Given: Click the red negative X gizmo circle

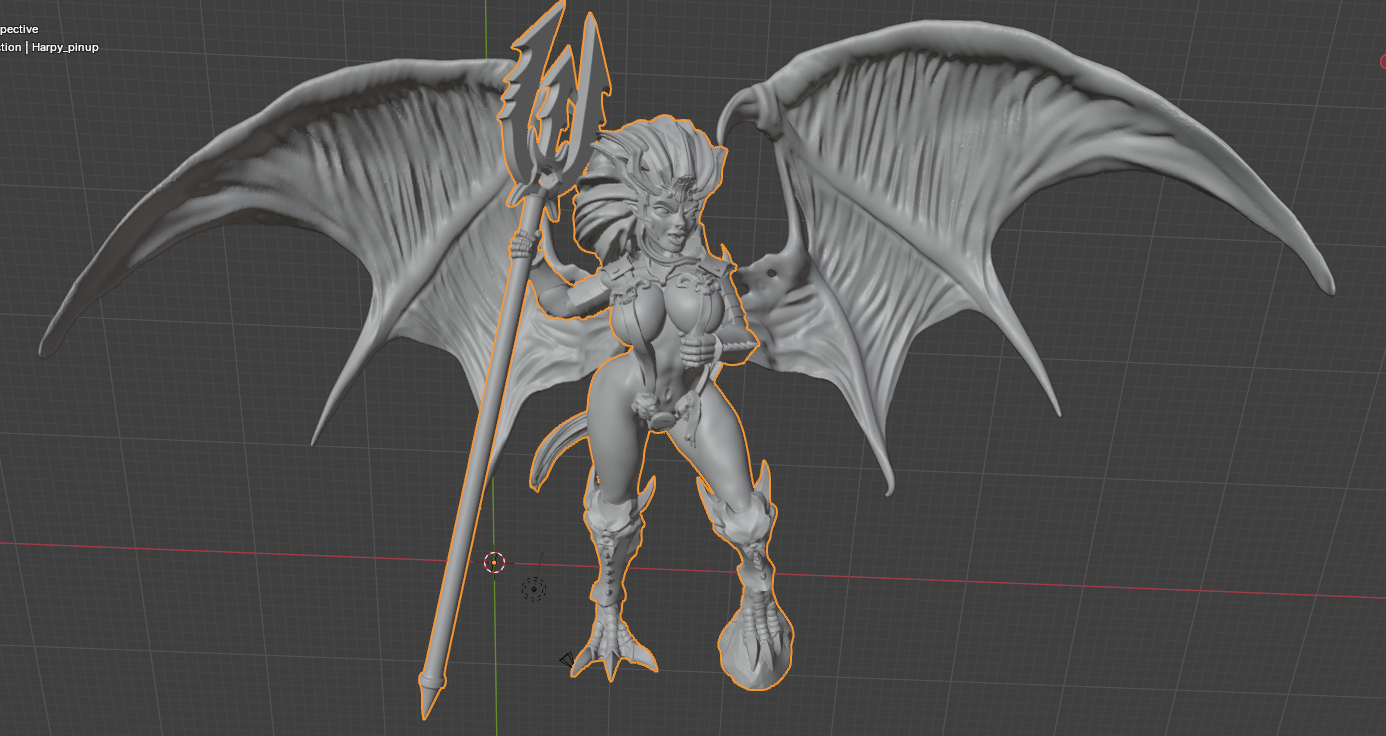Looking at the screenshot, I should click(1382, 62).
